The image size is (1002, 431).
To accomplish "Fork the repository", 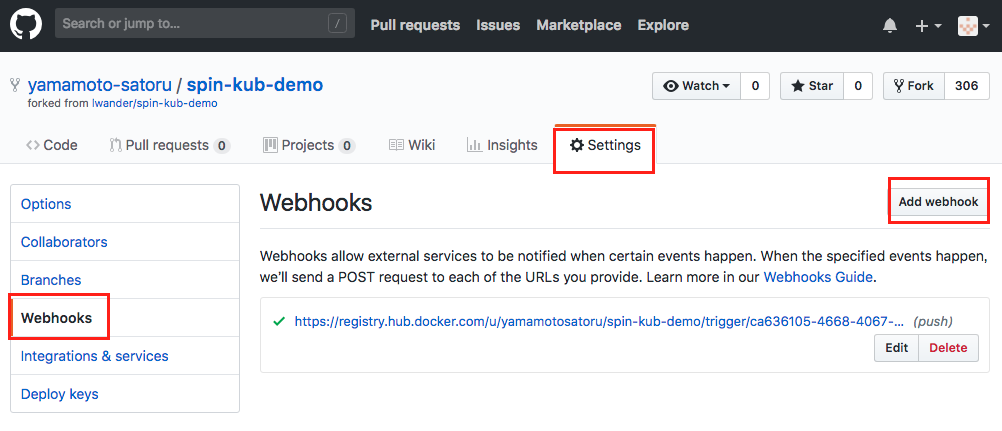I will coord(914,86).
